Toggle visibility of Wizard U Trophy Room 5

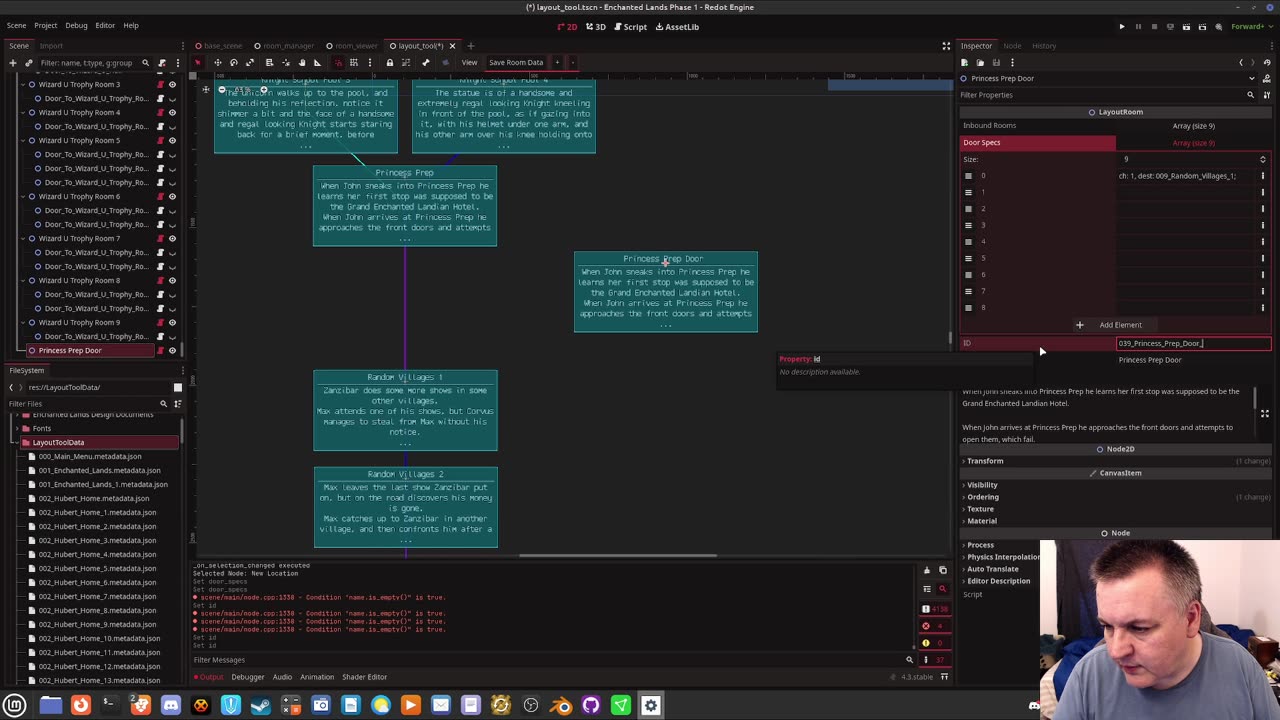click(172, 140)
